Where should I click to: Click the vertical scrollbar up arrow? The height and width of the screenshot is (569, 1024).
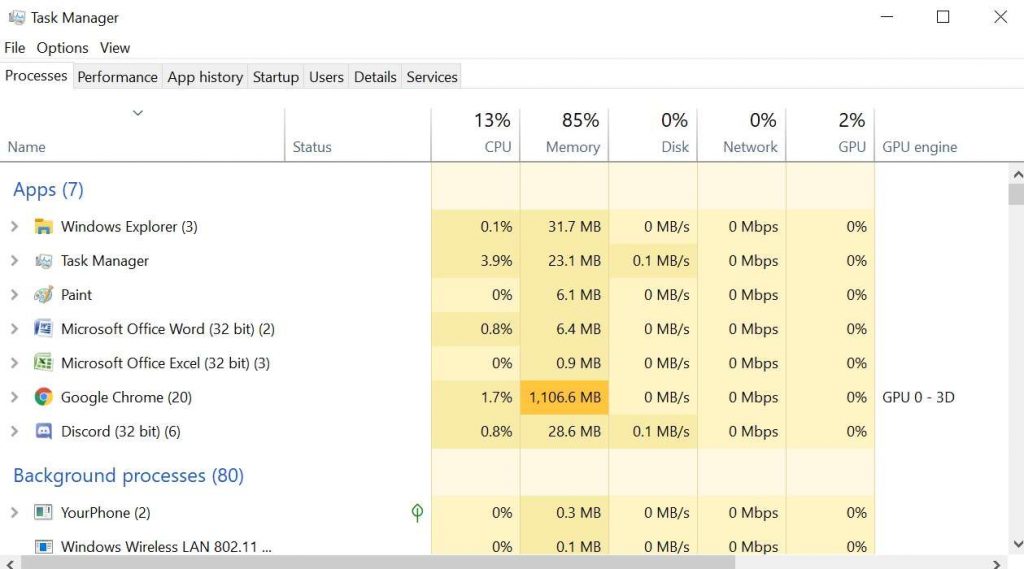(1017, 174)
